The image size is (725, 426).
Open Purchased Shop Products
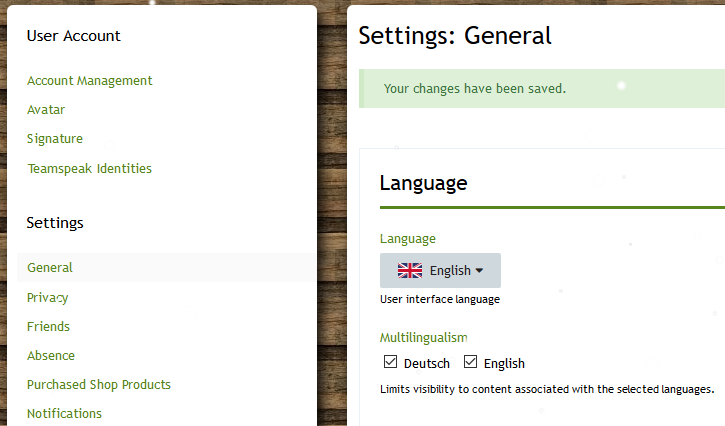pos(99,385)
